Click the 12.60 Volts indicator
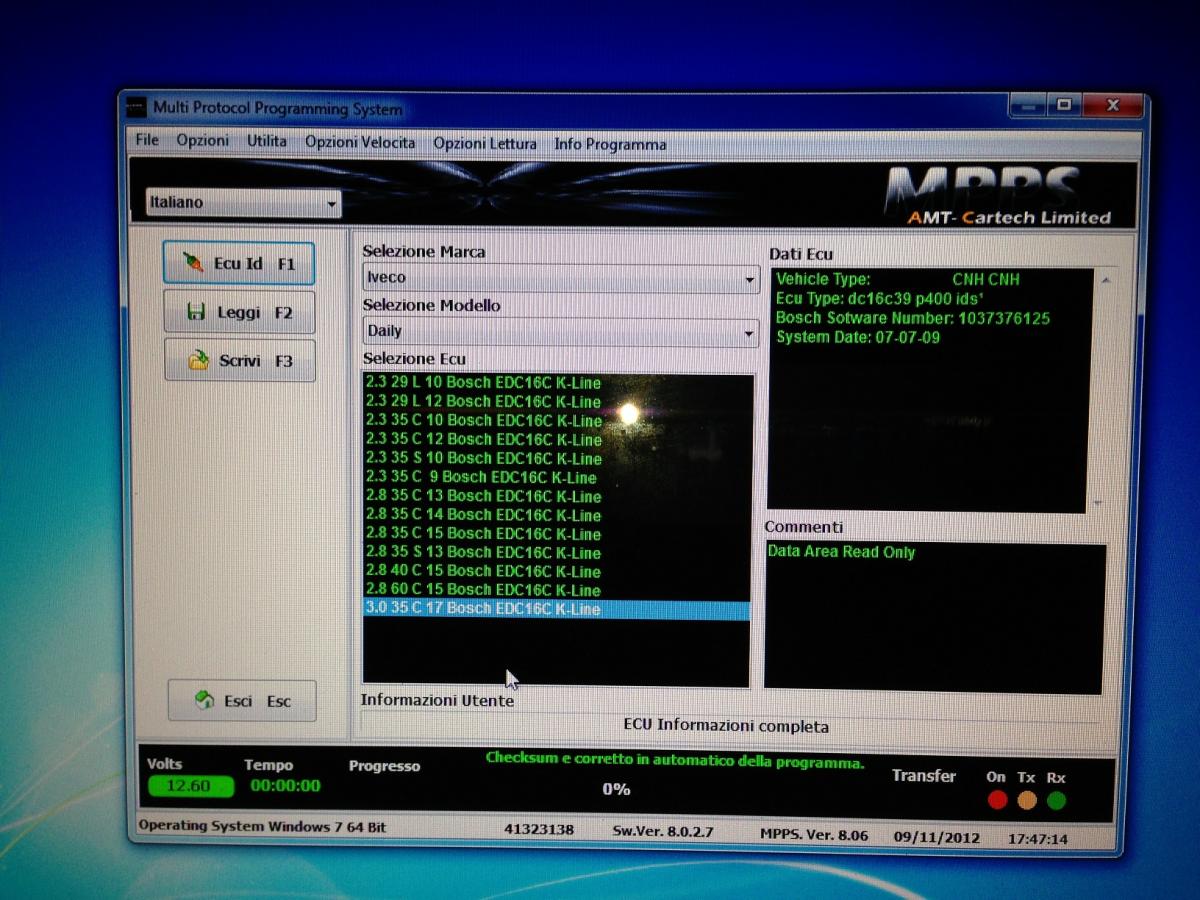Viewport: 1200px width, 900px height. pos(189,786)
